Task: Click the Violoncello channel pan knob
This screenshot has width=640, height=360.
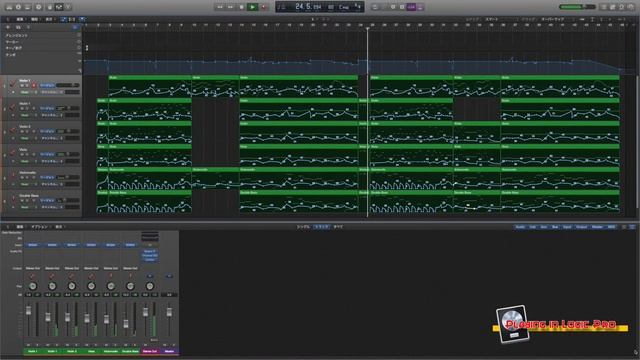Action: click(x=111, y=286)
